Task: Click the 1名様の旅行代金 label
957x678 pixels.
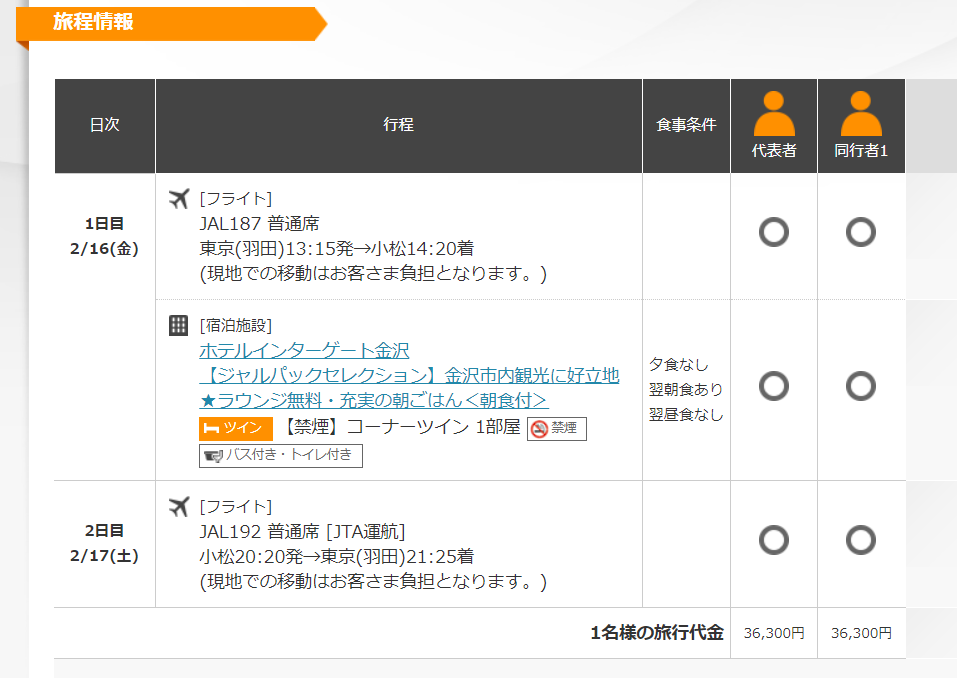Action: point(657,633)
